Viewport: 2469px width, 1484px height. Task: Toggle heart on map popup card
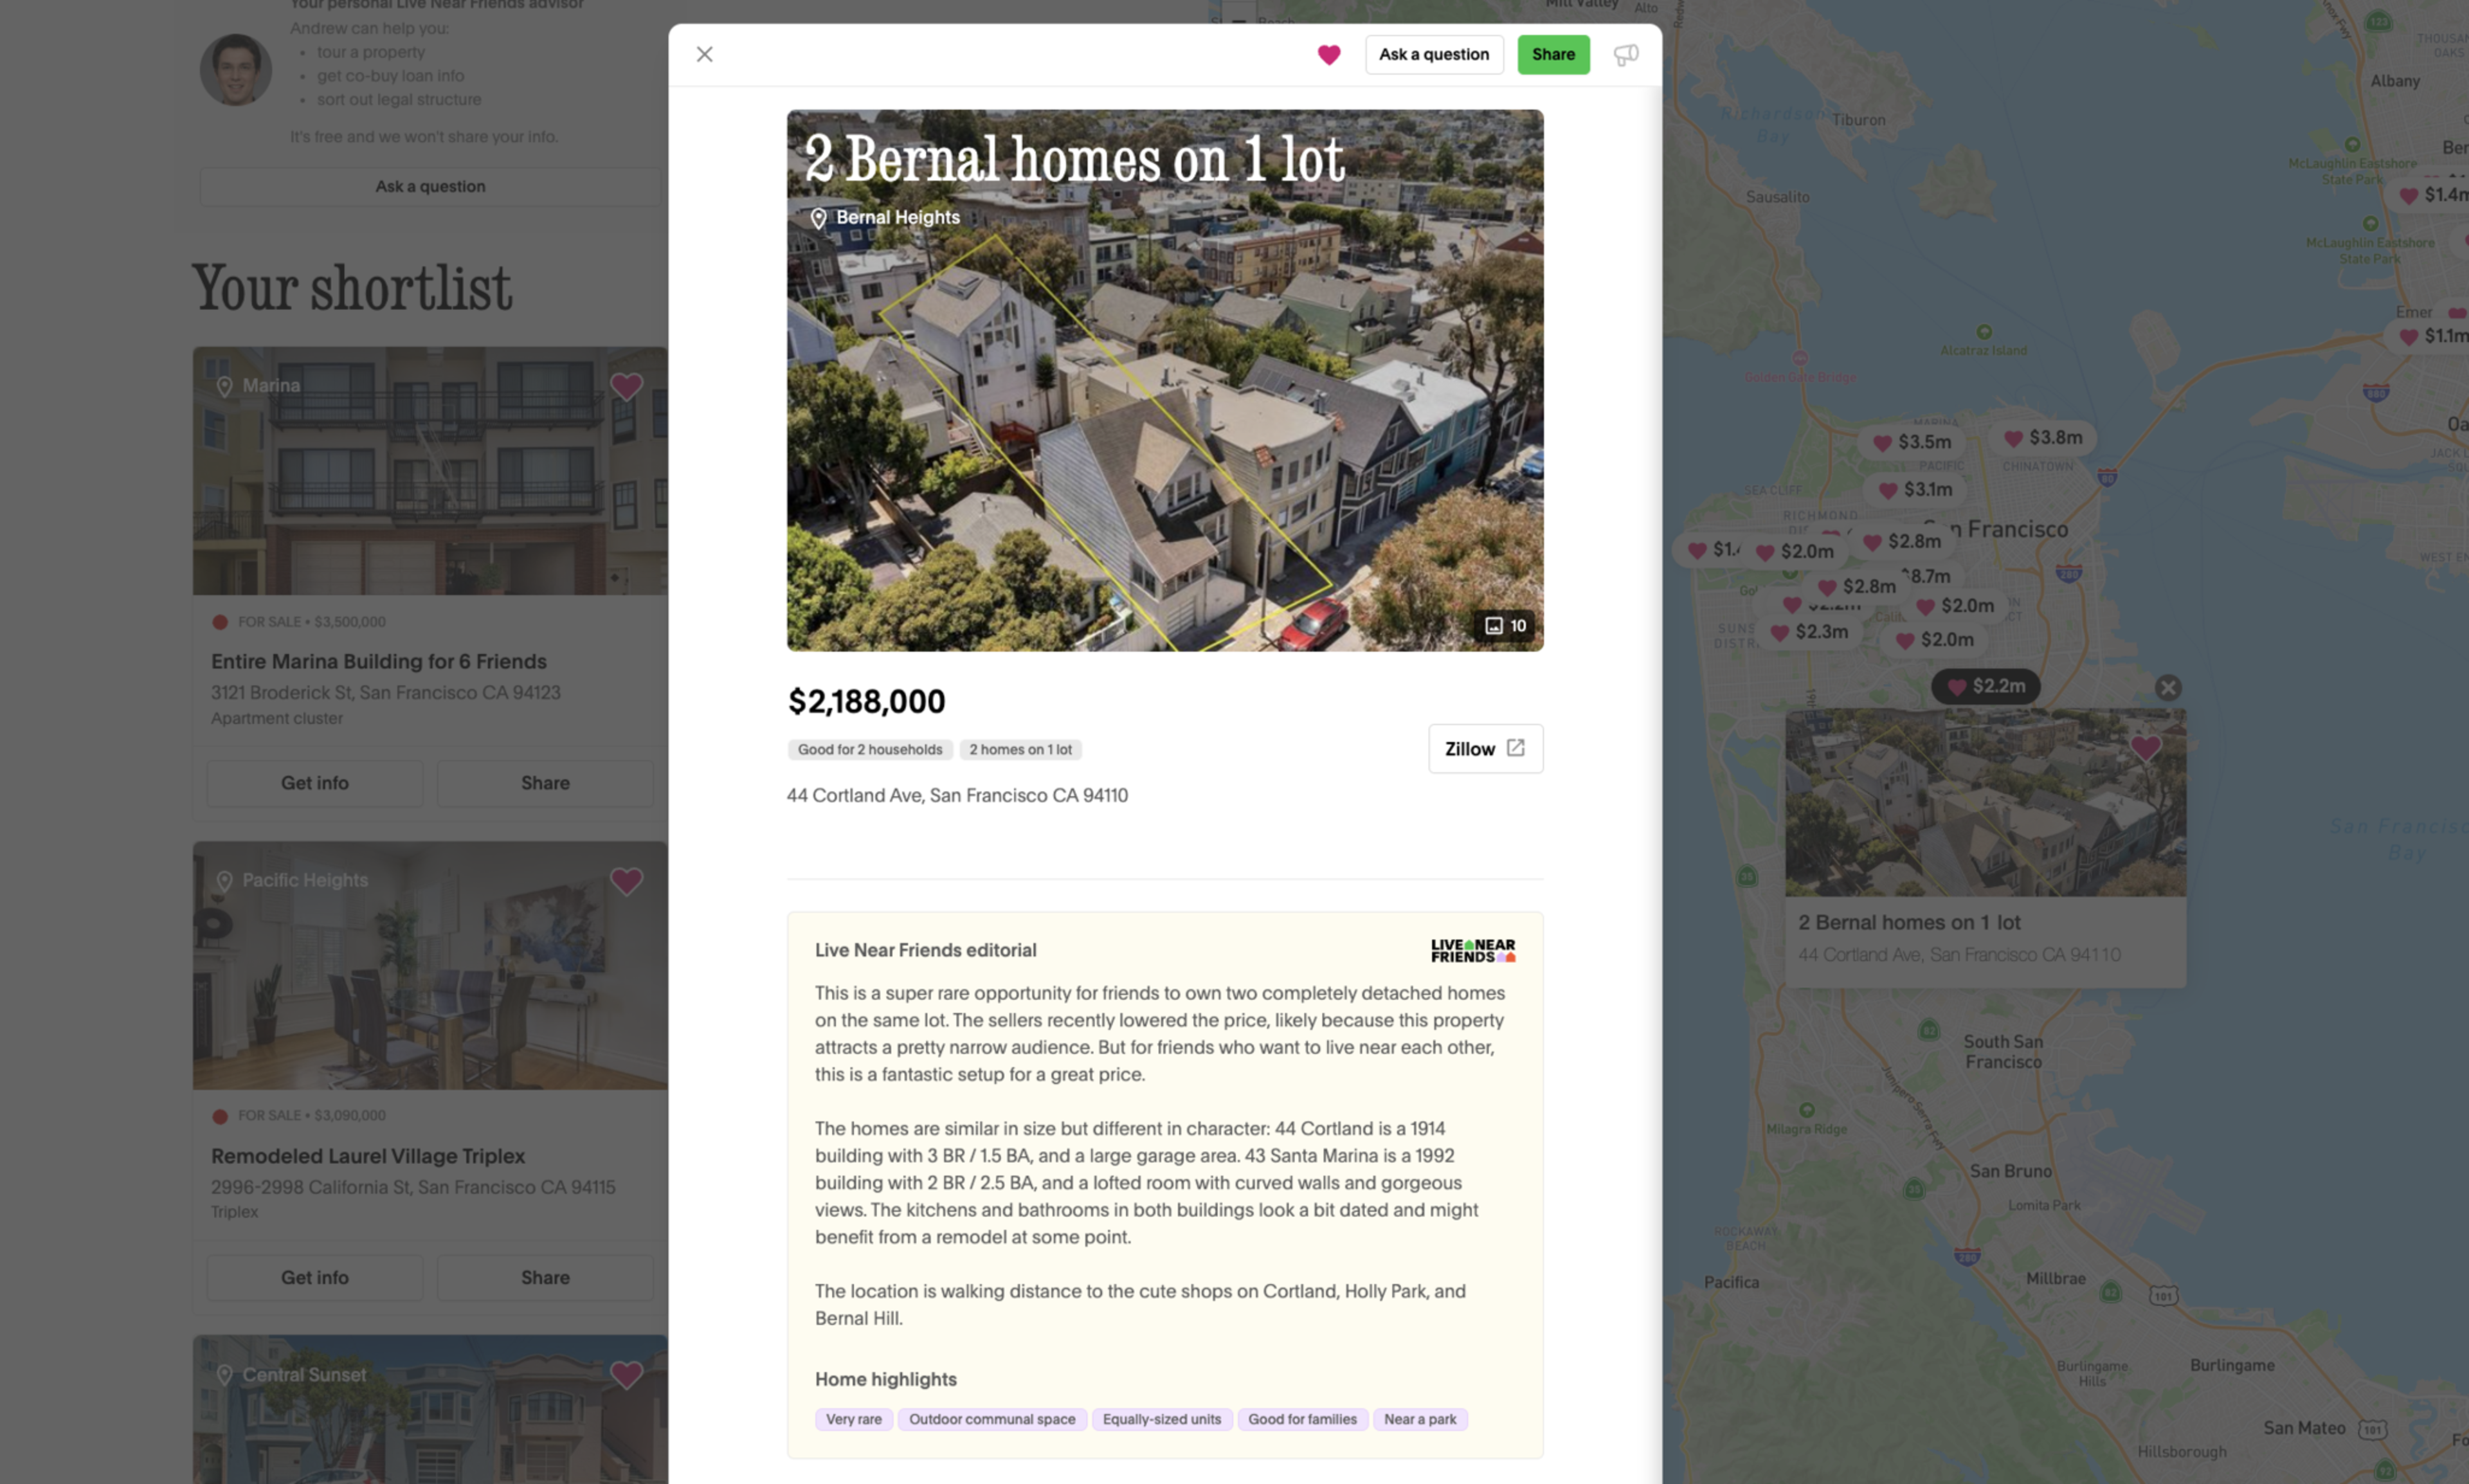[2145, 747]
